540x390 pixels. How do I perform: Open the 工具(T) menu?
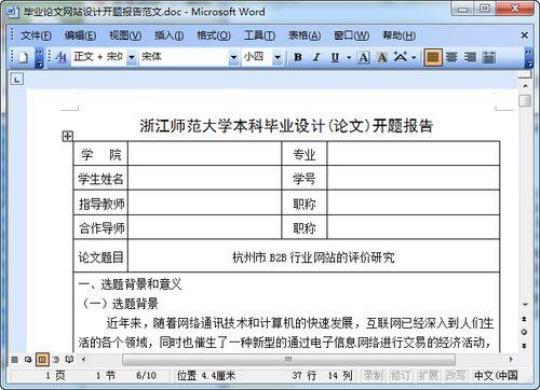point(259,35)
